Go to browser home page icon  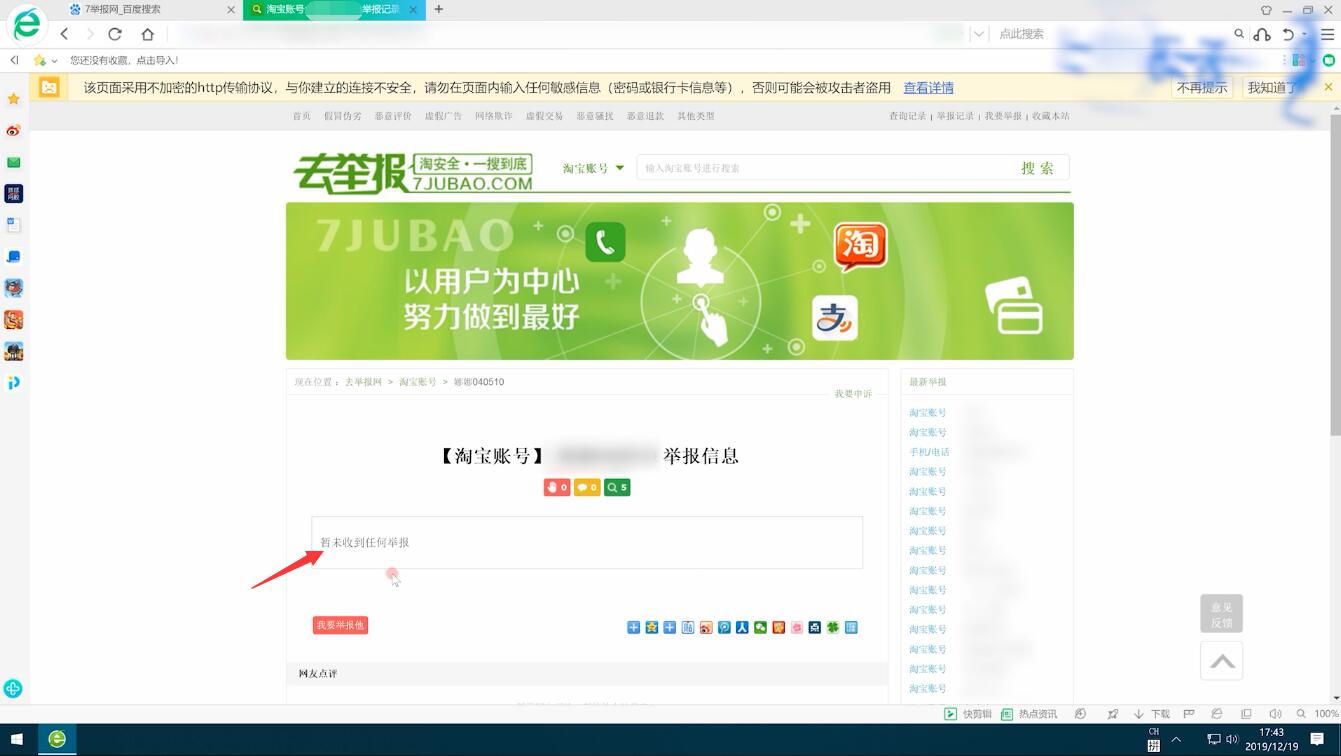[148, 34]
